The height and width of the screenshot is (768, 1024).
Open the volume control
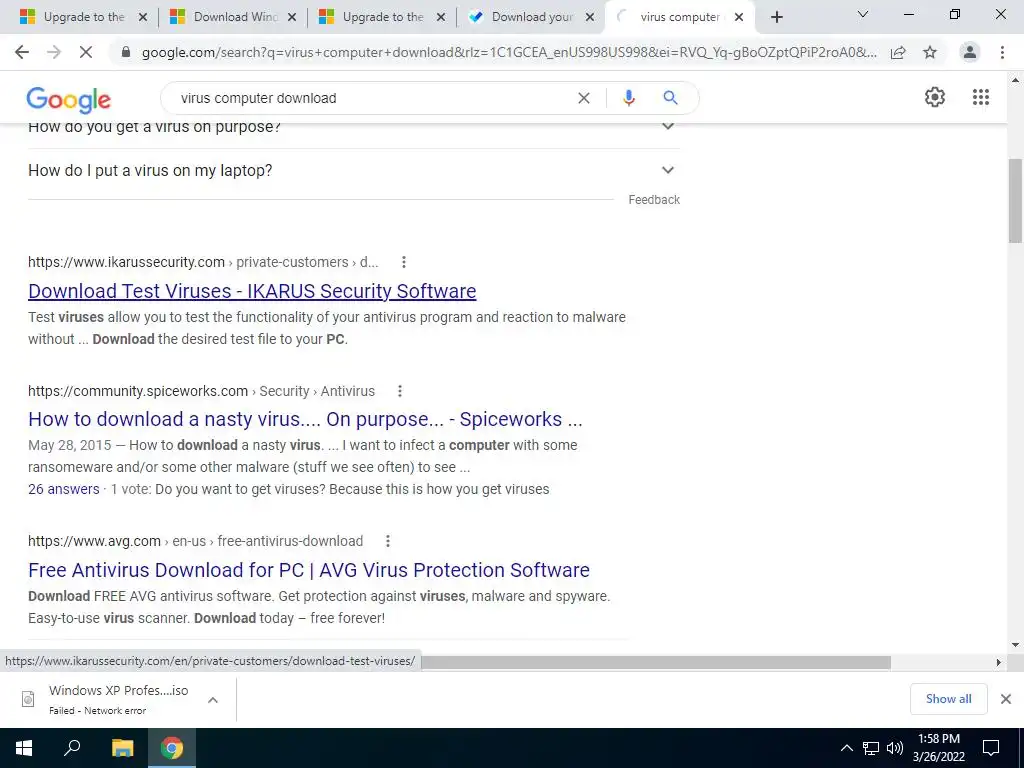coord(895,748)
